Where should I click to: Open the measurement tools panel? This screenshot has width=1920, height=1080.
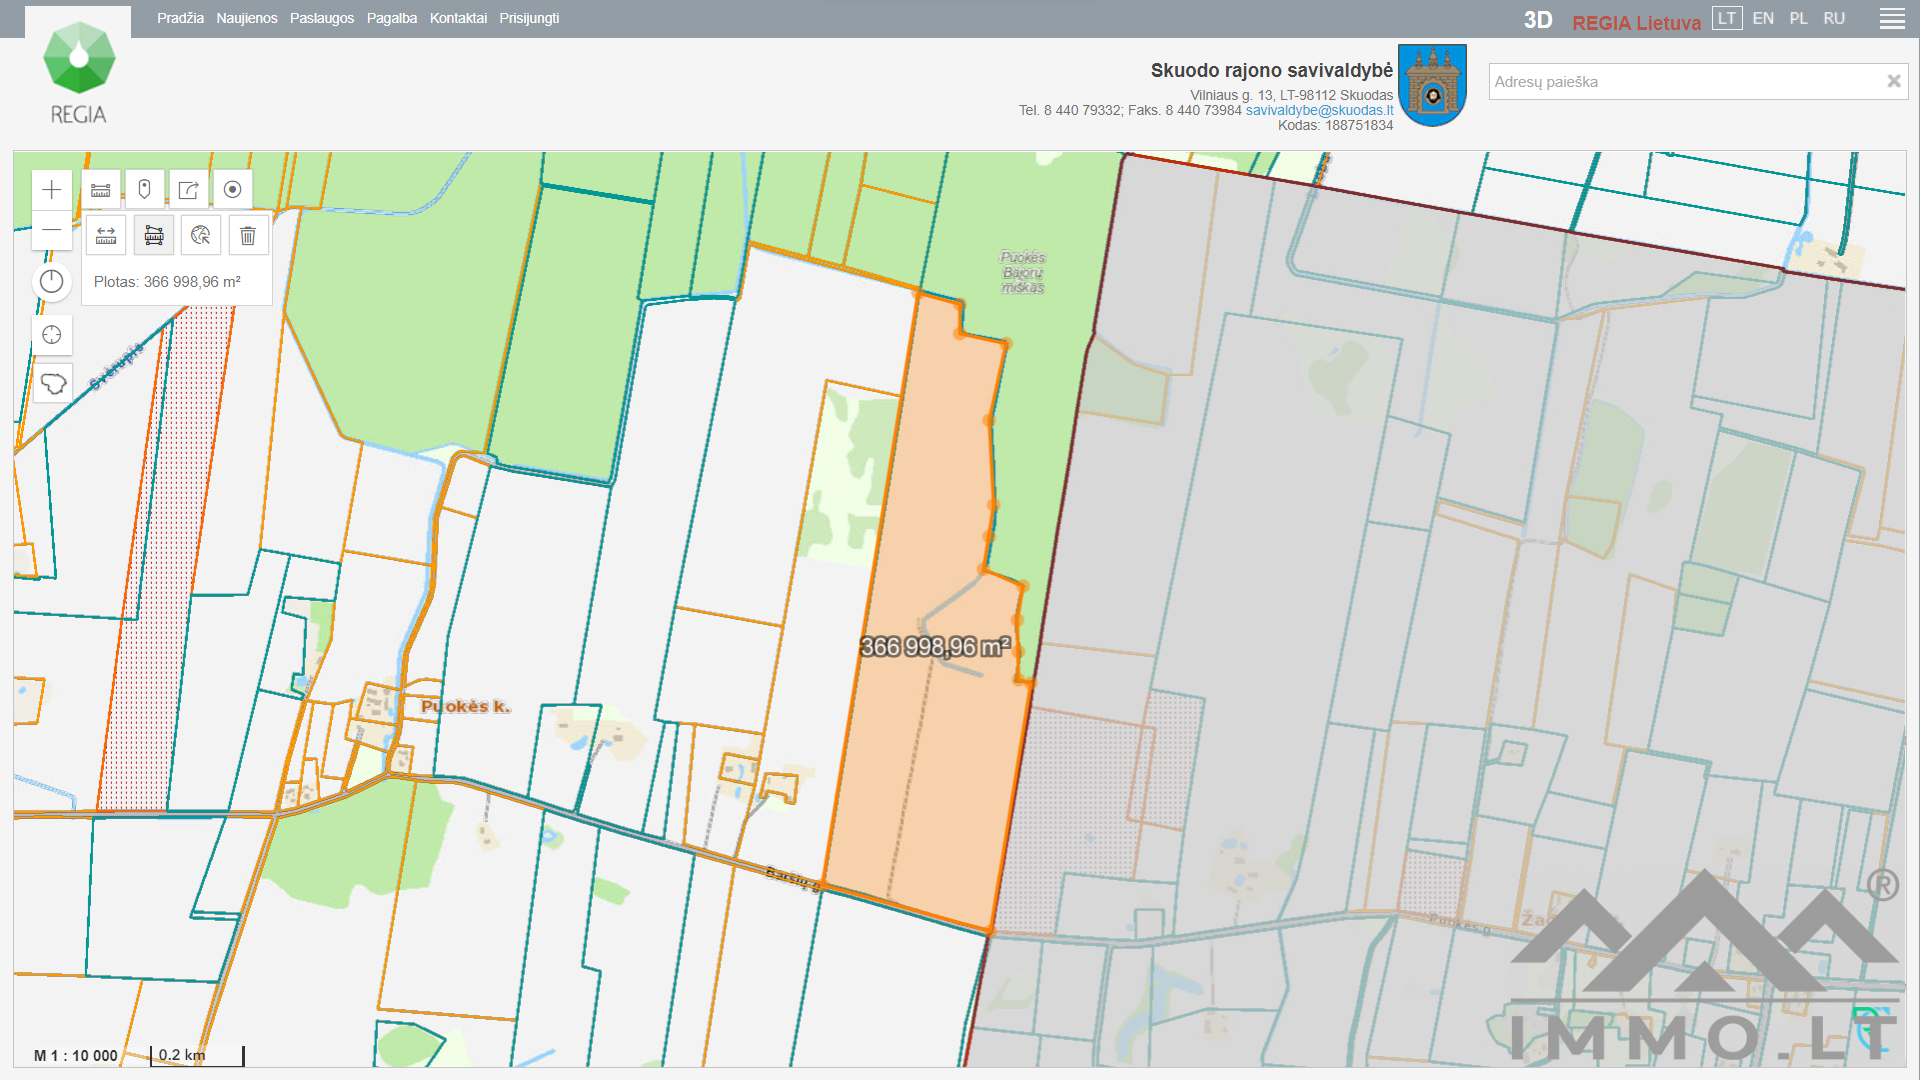(x=101, y=190)
